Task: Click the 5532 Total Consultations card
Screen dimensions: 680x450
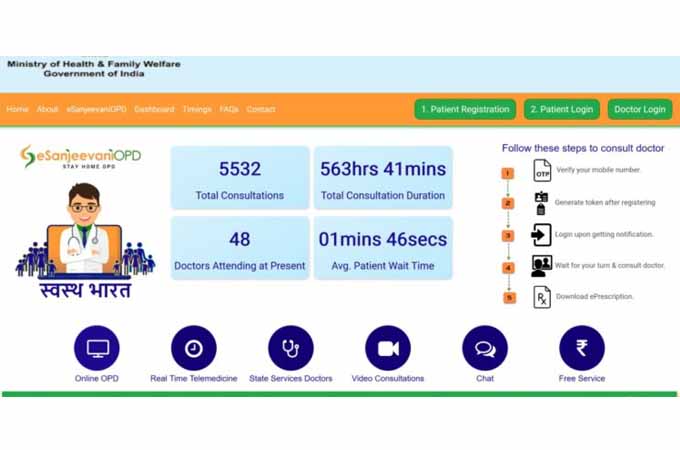Action: [240, 178]
